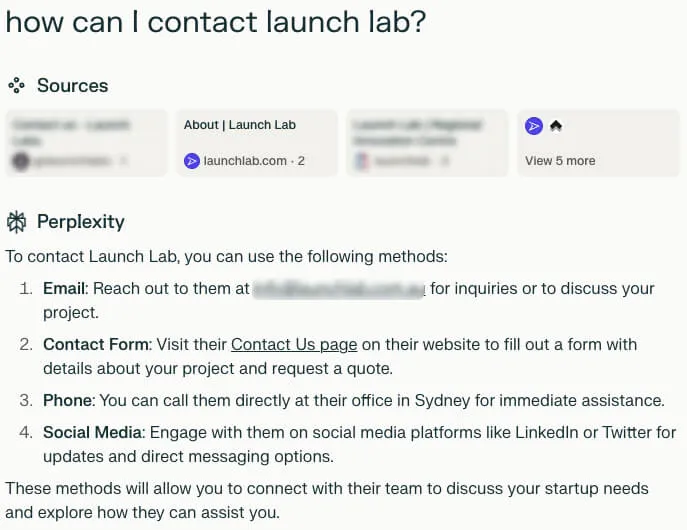687x530 pixels.
Task: Click the Sources dots icon
Action: (x=16, y=86)
